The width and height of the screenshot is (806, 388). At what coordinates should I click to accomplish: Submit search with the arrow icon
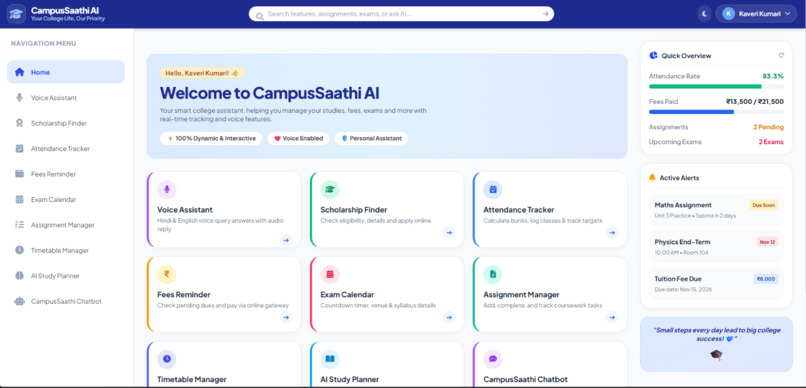point(545,14)
